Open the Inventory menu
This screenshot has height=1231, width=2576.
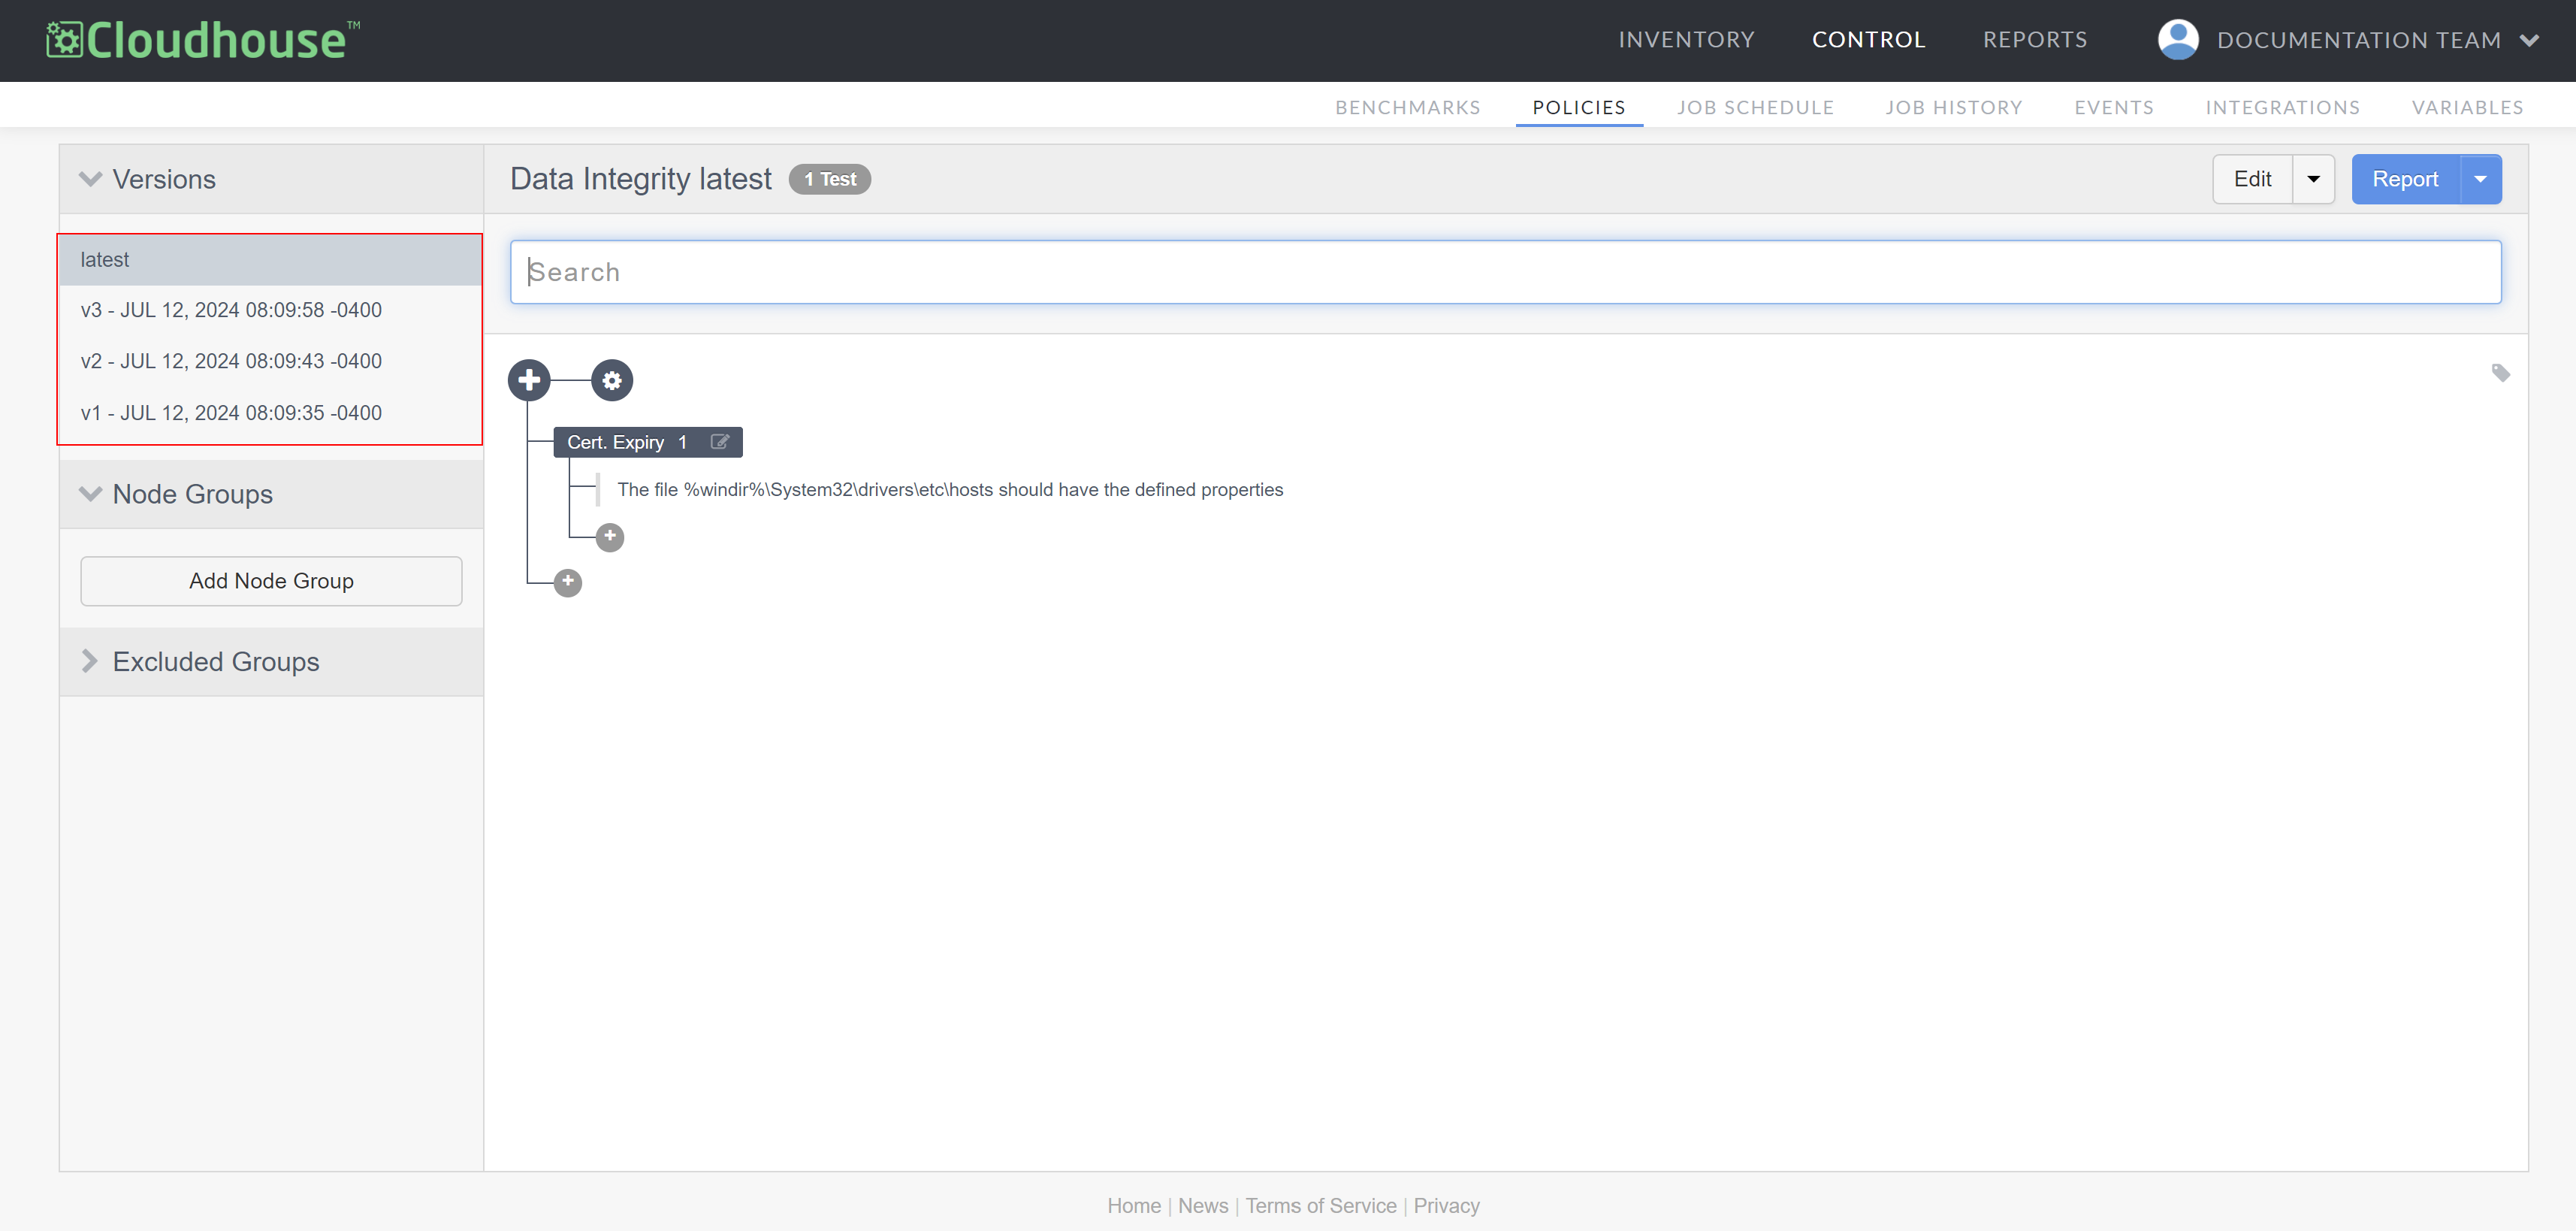(x=1686, y=40)
